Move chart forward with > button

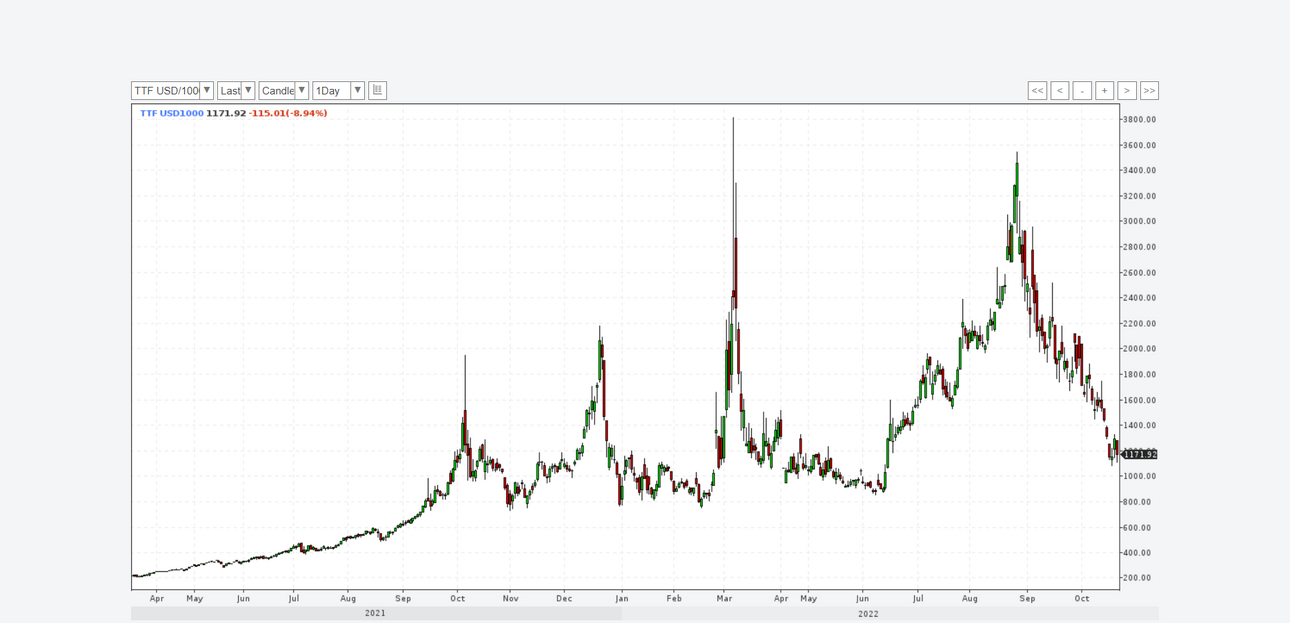[1127, 91]
